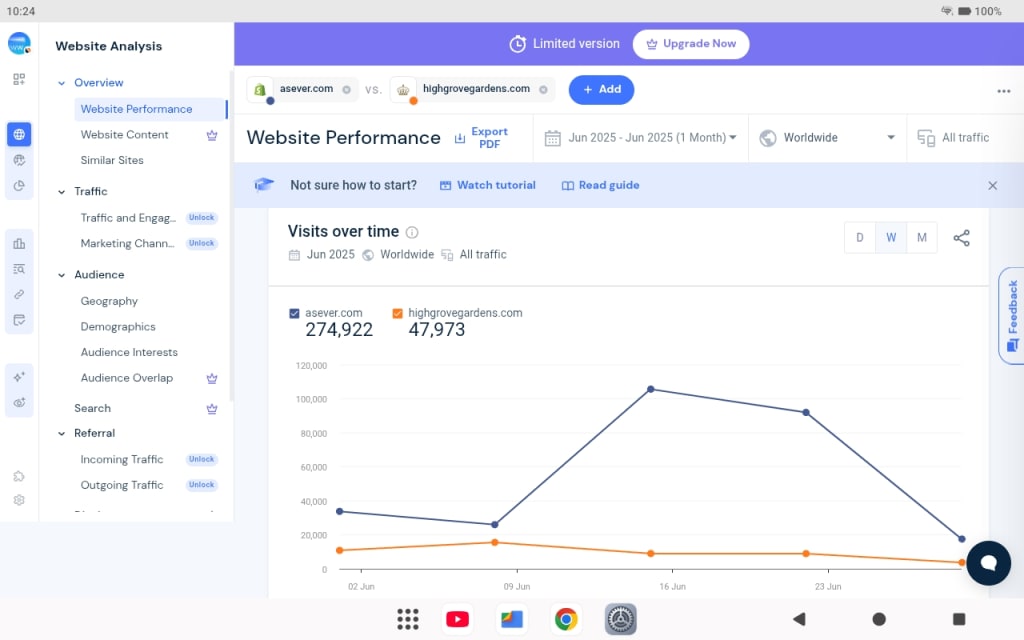Click Watch tutorial link
Screen dimensions: 1024x640
click(x=488, y=185)
